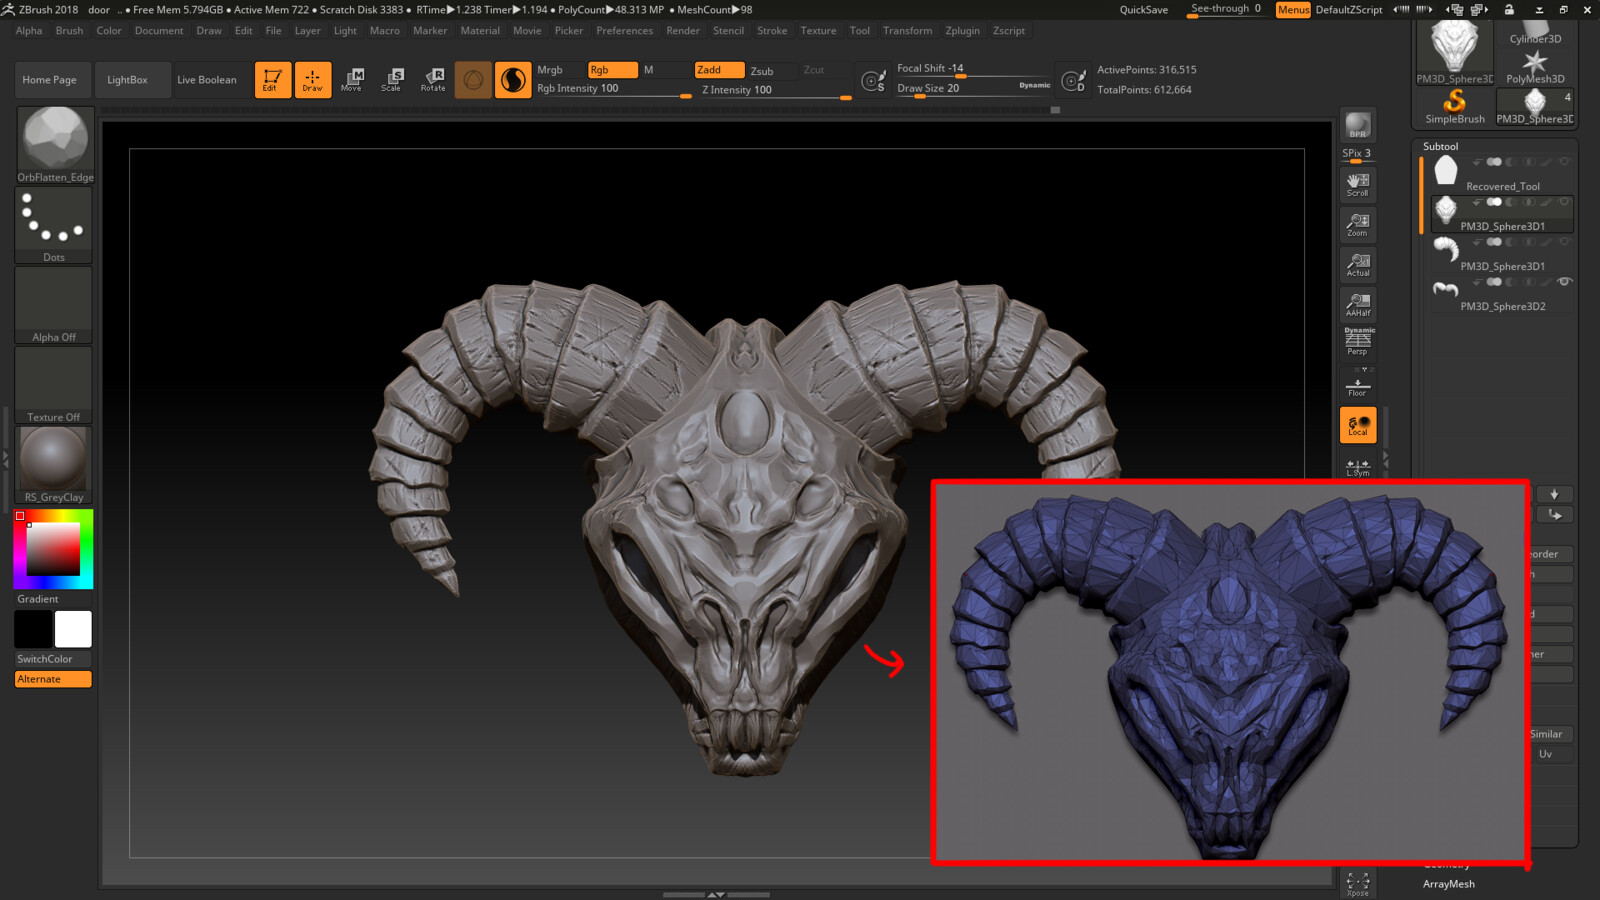Click the LightBox button
Image resolution: width=1600 pixels, height=900 pixels.
(127, 80)
